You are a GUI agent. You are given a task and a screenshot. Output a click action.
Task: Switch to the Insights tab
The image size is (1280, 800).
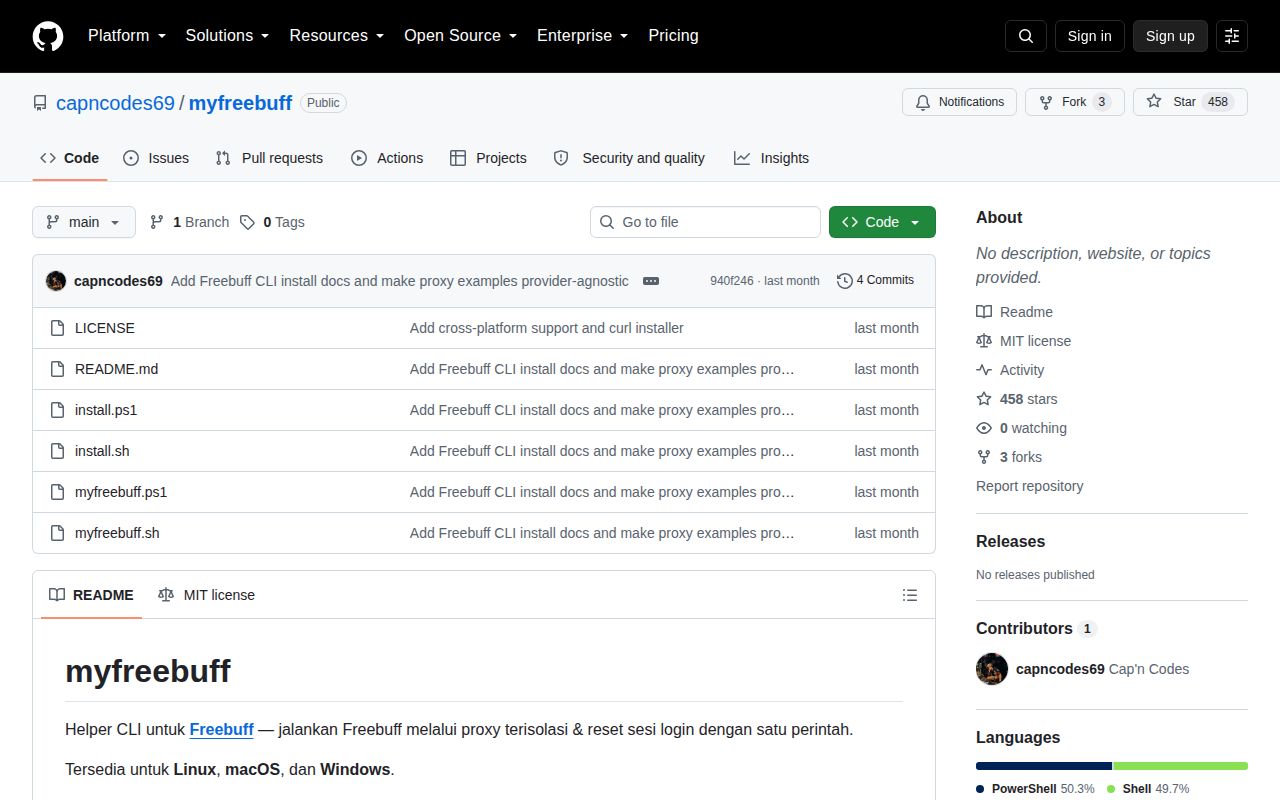(771, 158)
